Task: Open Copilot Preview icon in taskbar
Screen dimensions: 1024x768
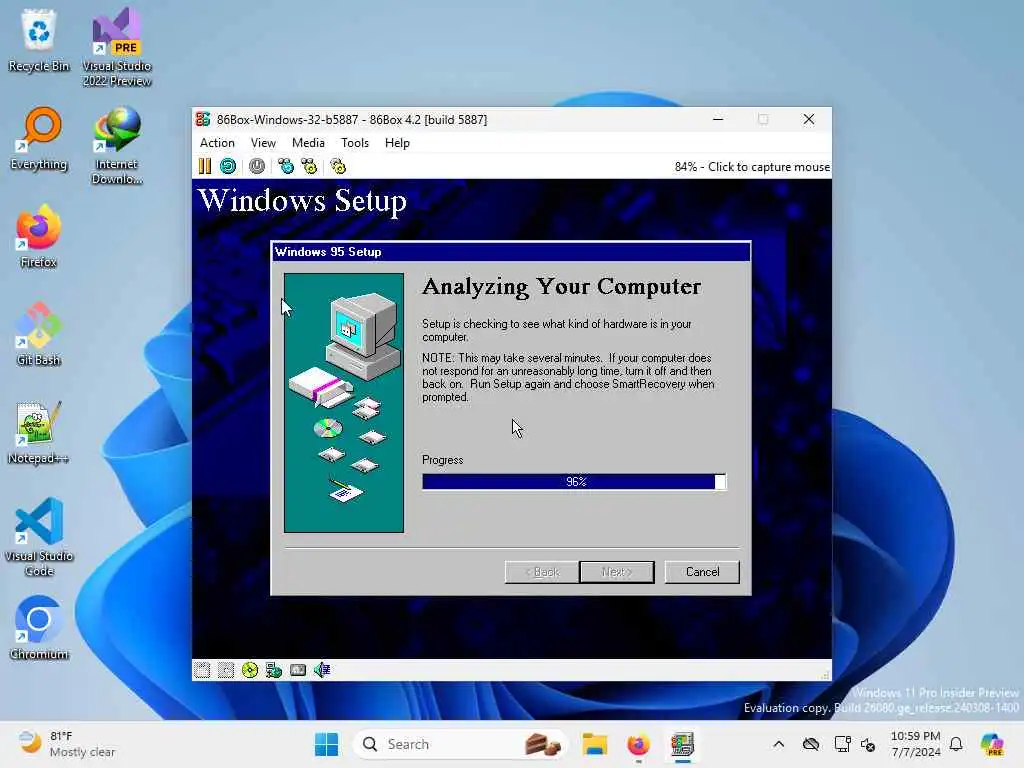Action: [992, 744]
